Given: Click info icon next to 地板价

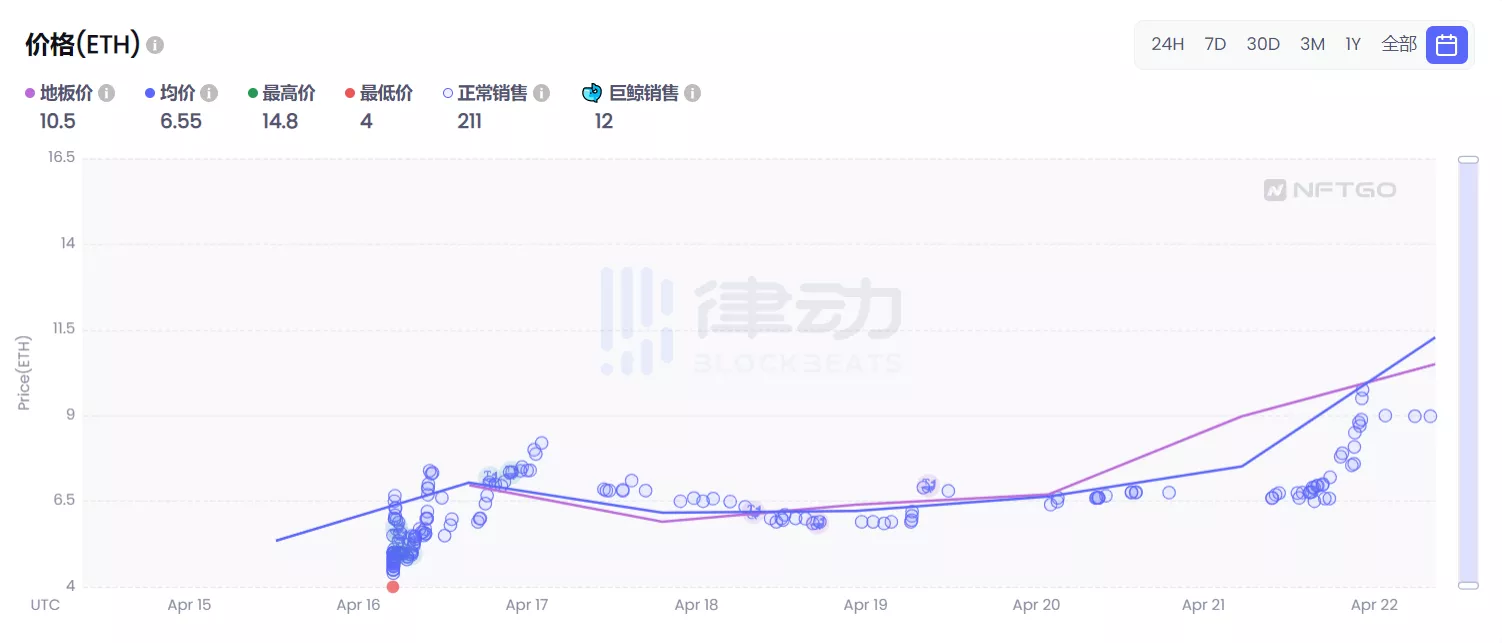Looking at the screenshot, I should [x=106, y=93].
